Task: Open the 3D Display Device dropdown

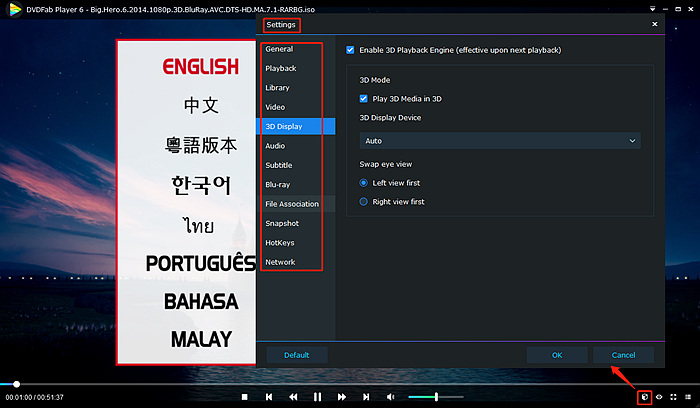Action: click(x=500, y=141)
